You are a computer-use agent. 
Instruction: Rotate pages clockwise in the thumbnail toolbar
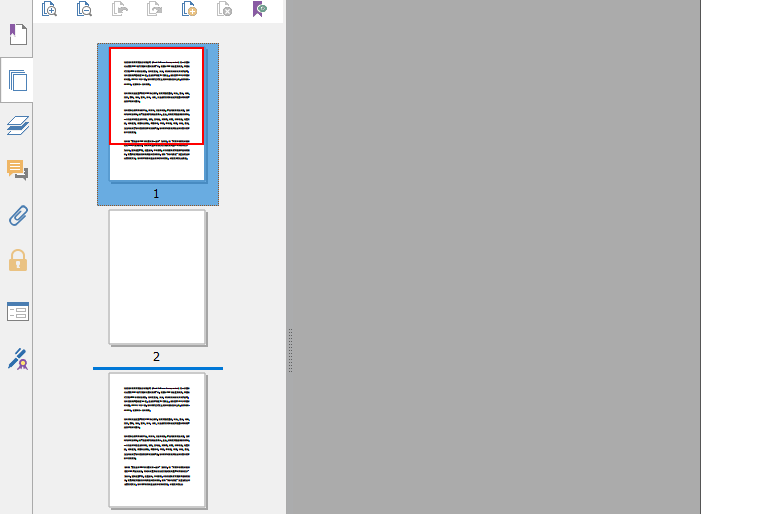point(154,9)
